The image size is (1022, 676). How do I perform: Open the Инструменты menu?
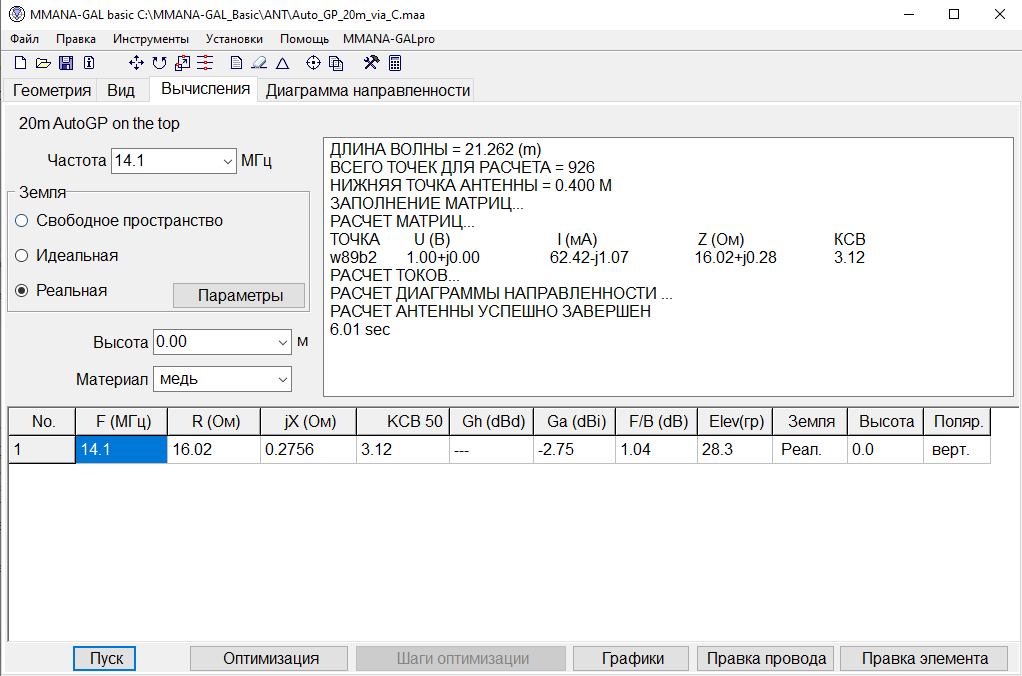pos(151,39)
